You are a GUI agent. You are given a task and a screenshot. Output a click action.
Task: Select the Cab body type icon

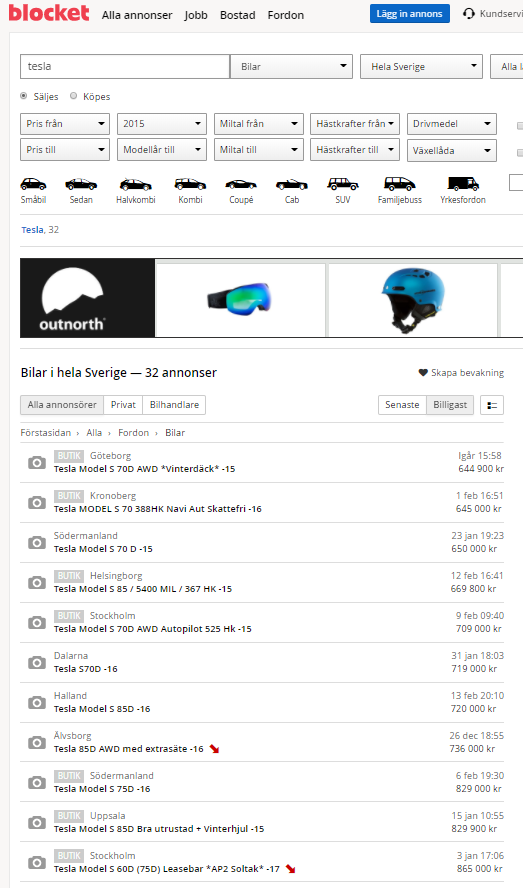click(x=292, y=184)
